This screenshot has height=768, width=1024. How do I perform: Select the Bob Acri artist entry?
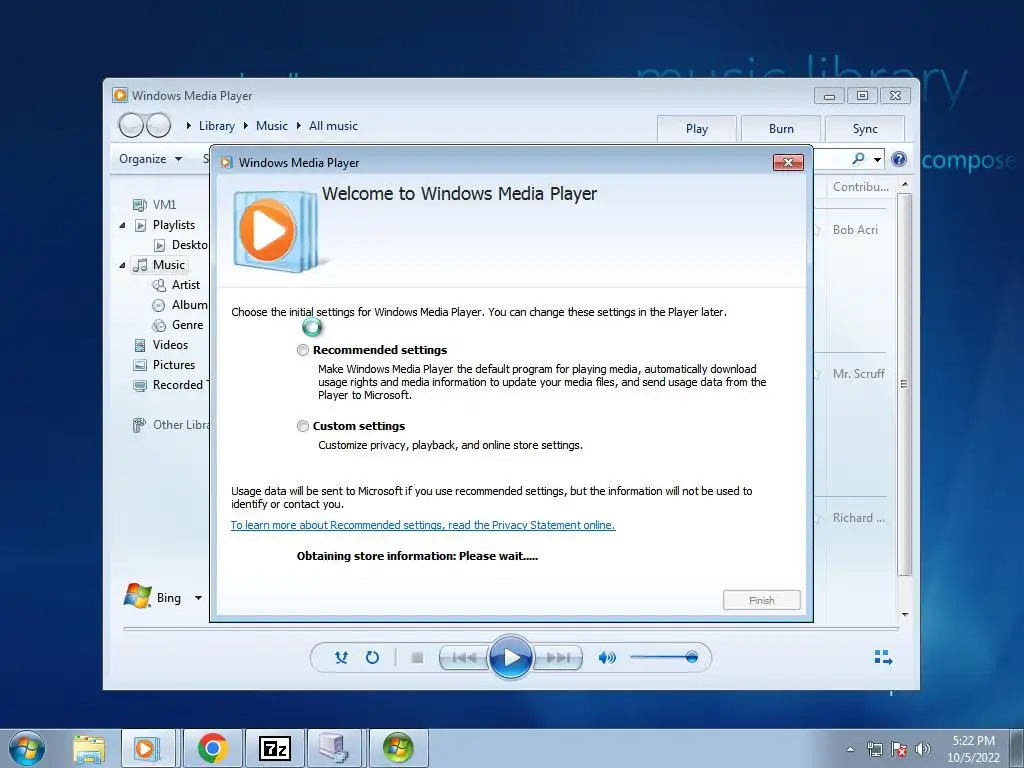(x=855, y=230)
